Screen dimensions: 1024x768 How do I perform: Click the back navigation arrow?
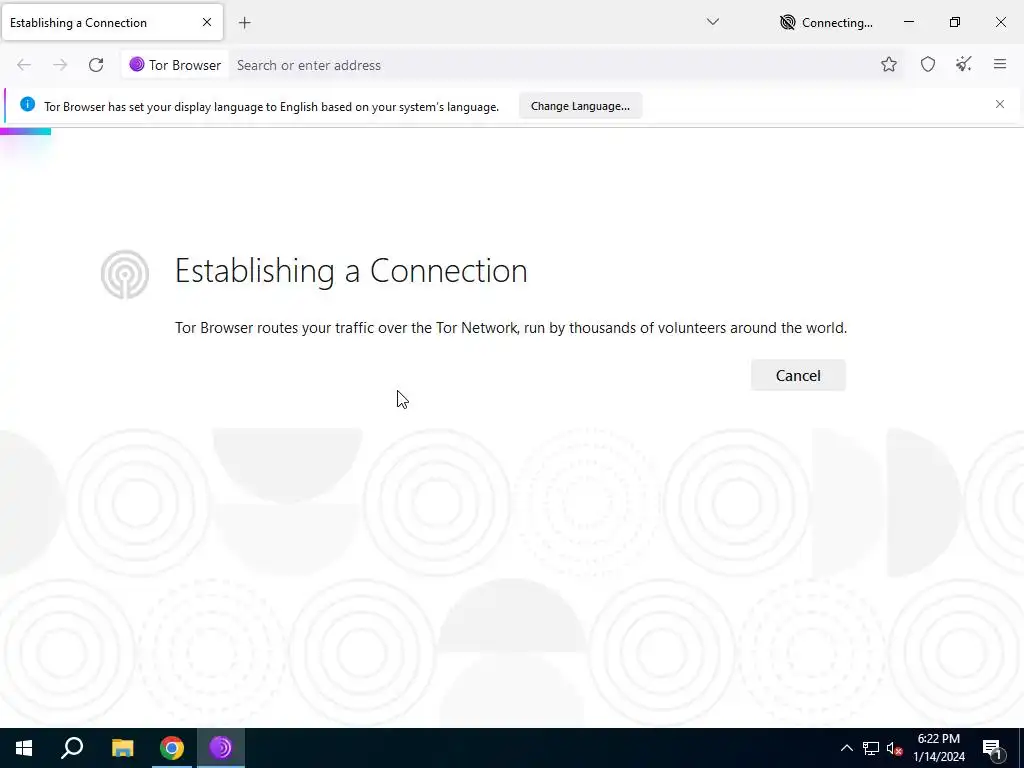click(x=24, y=65)
